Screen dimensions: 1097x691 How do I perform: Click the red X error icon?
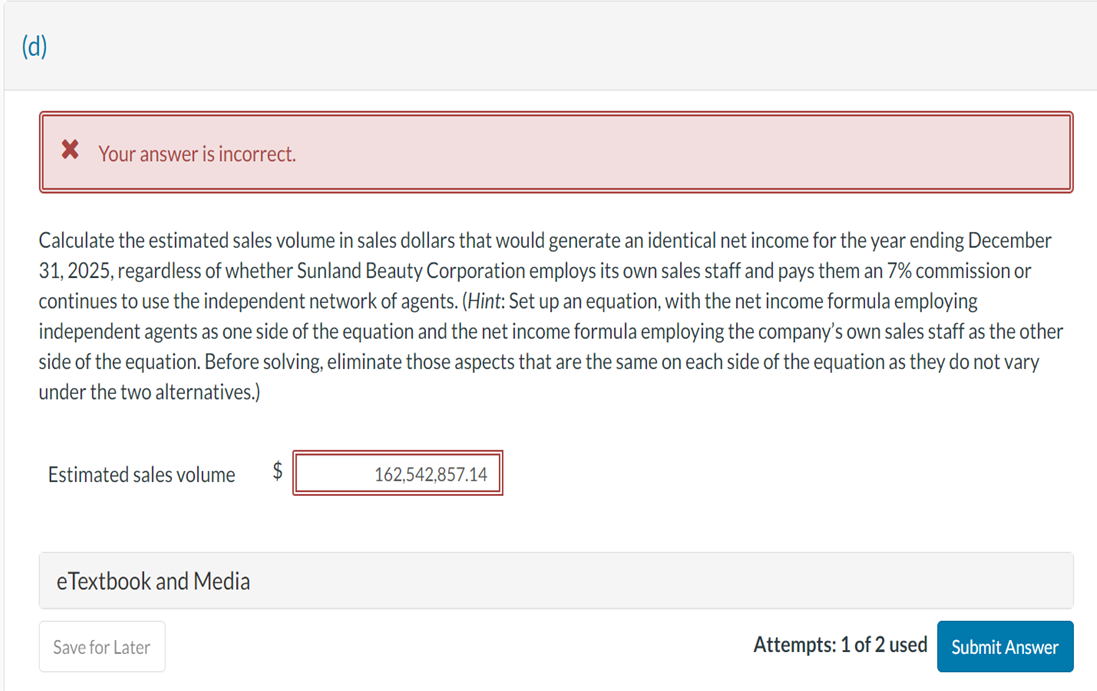(x=70, y=150)
